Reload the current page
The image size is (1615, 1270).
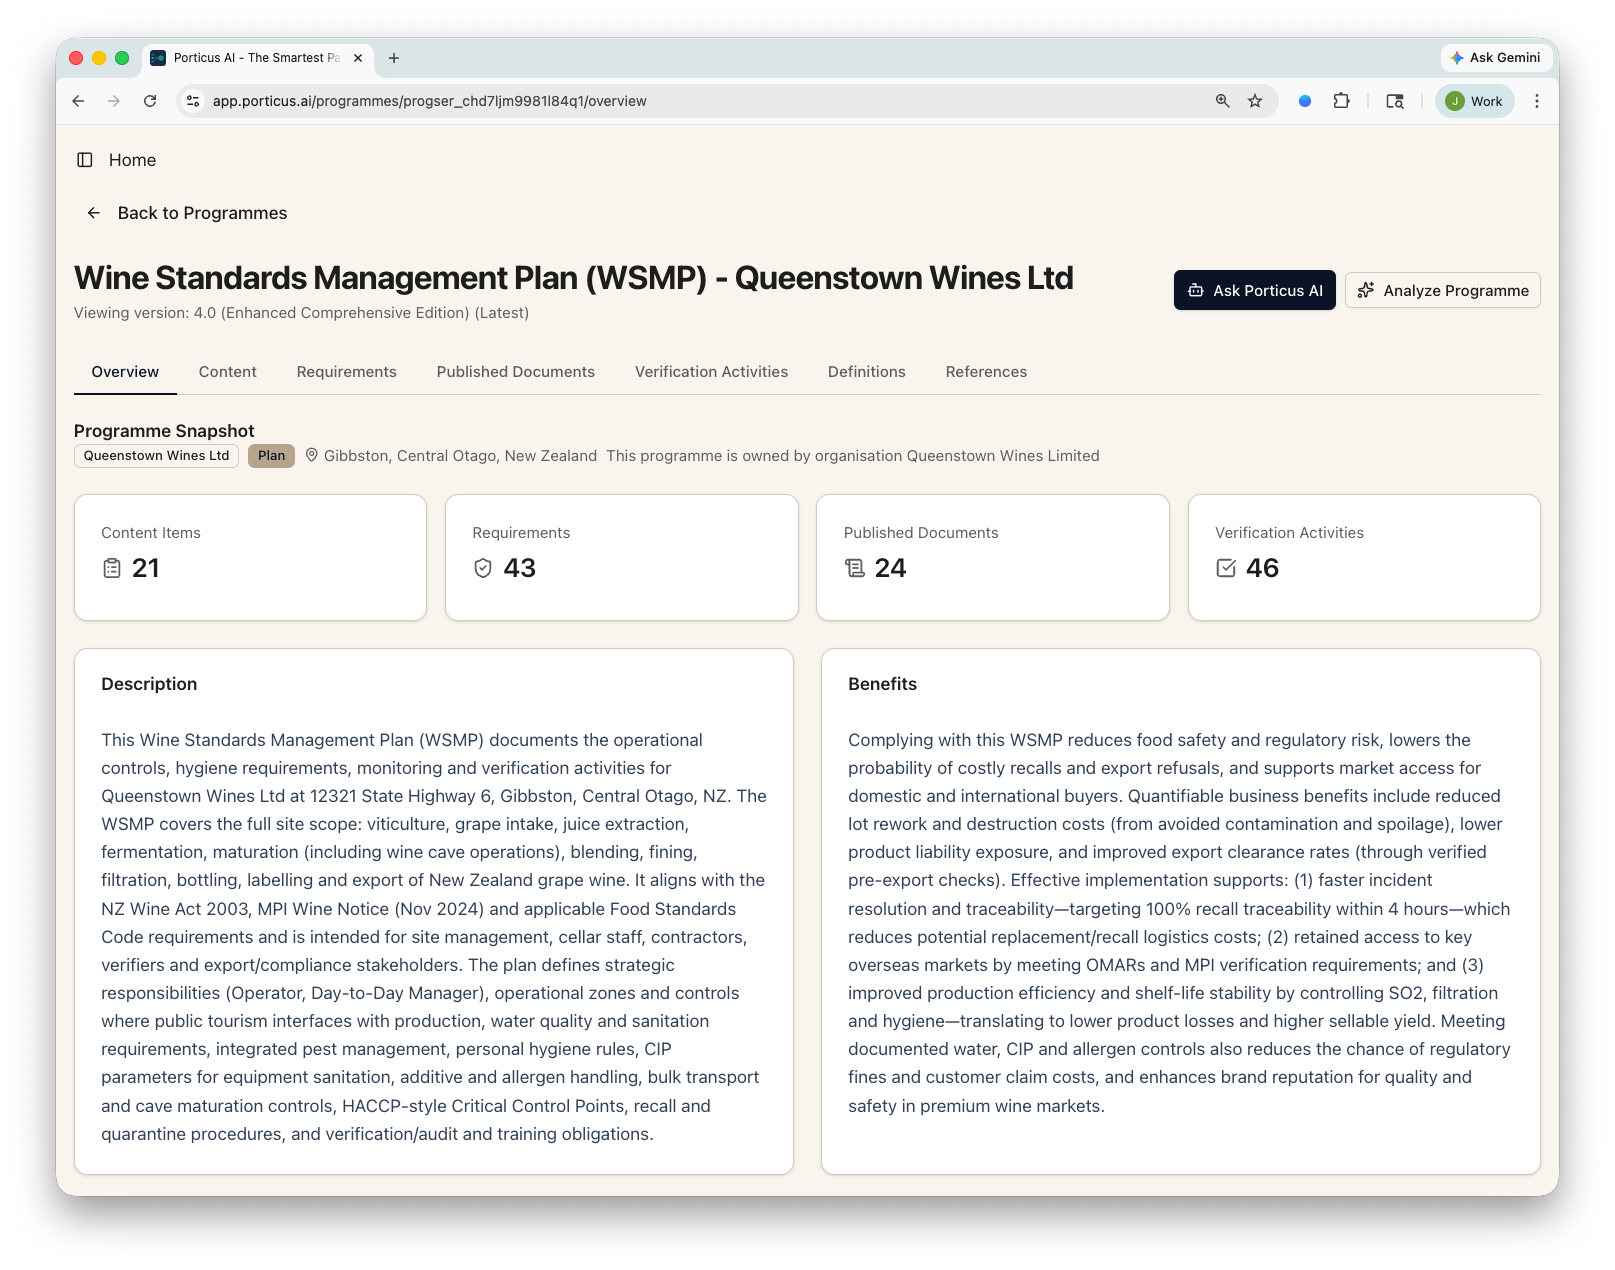point(150,101)
